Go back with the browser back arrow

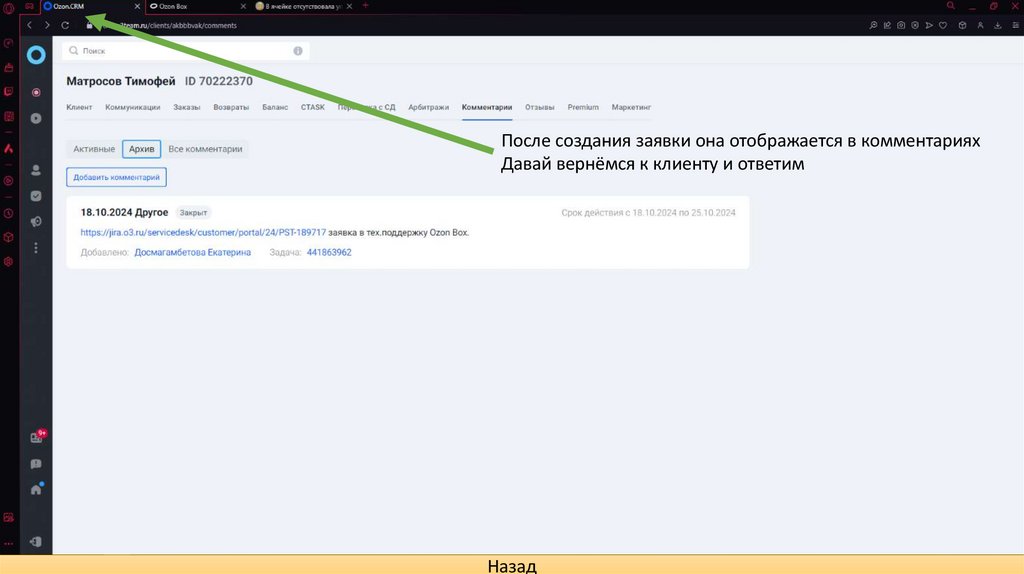29,25
